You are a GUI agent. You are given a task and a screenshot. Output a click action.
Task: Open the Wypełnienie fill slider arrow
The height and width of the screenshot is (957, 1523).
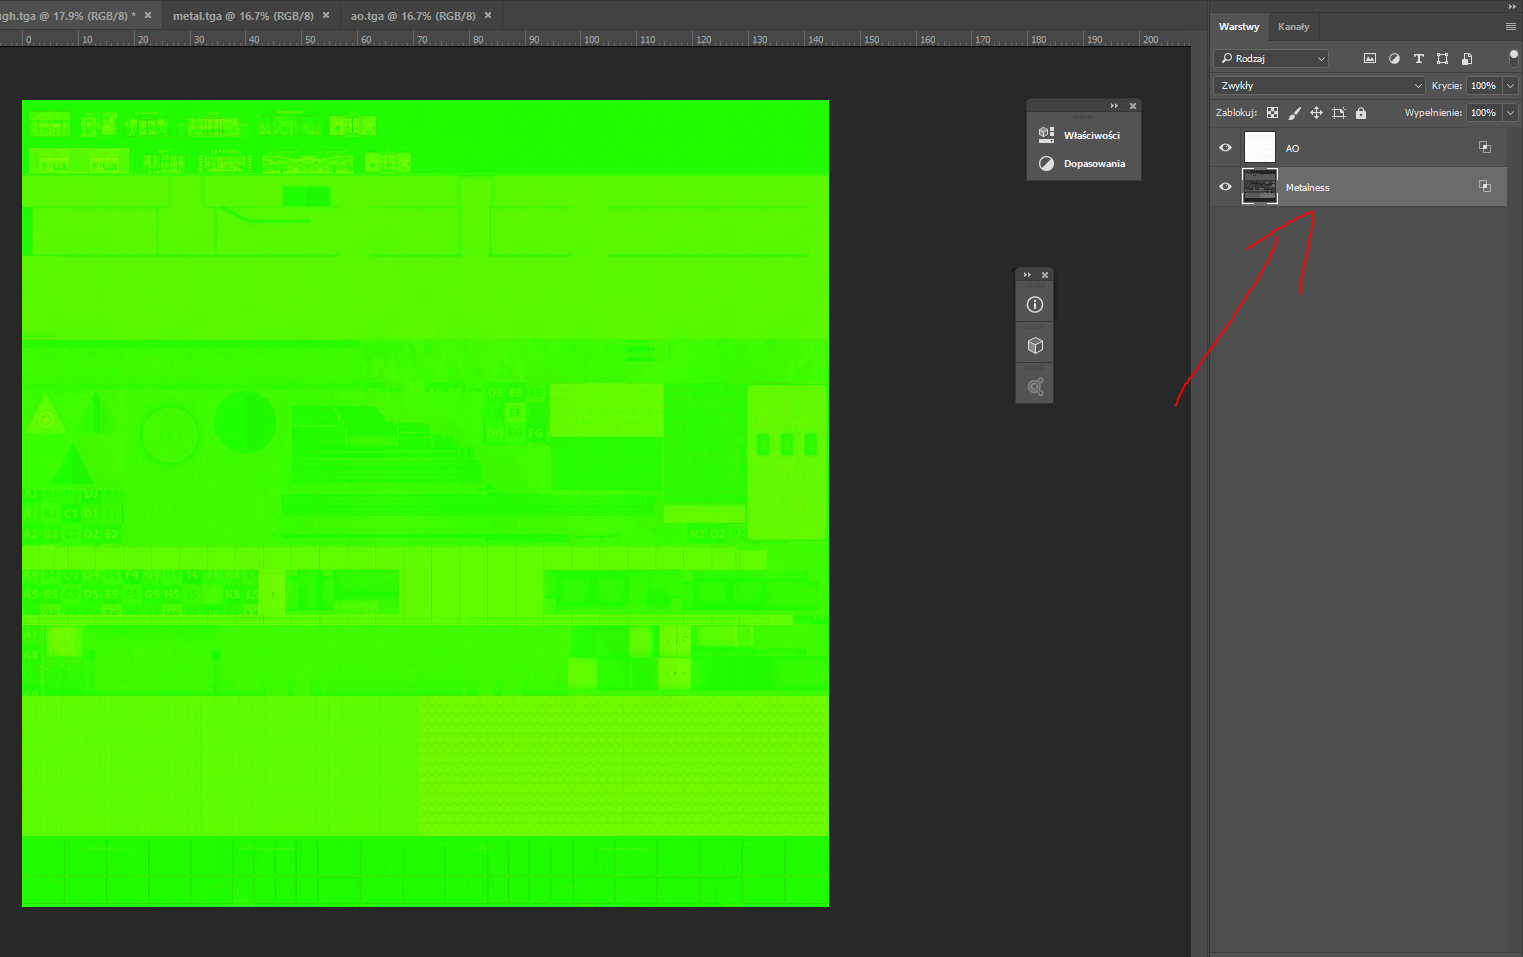pos(1510,113)
